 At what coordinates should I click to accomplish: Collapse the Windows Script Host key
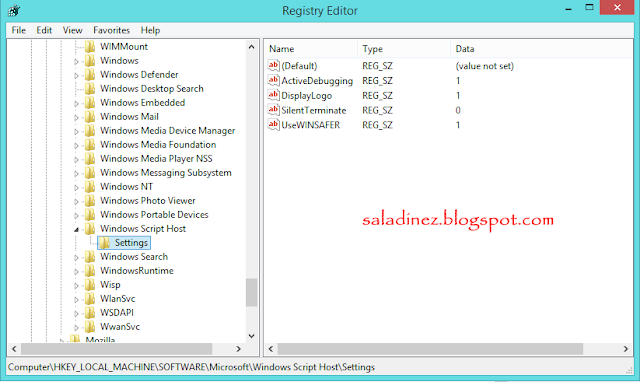[x=76, y=230]
